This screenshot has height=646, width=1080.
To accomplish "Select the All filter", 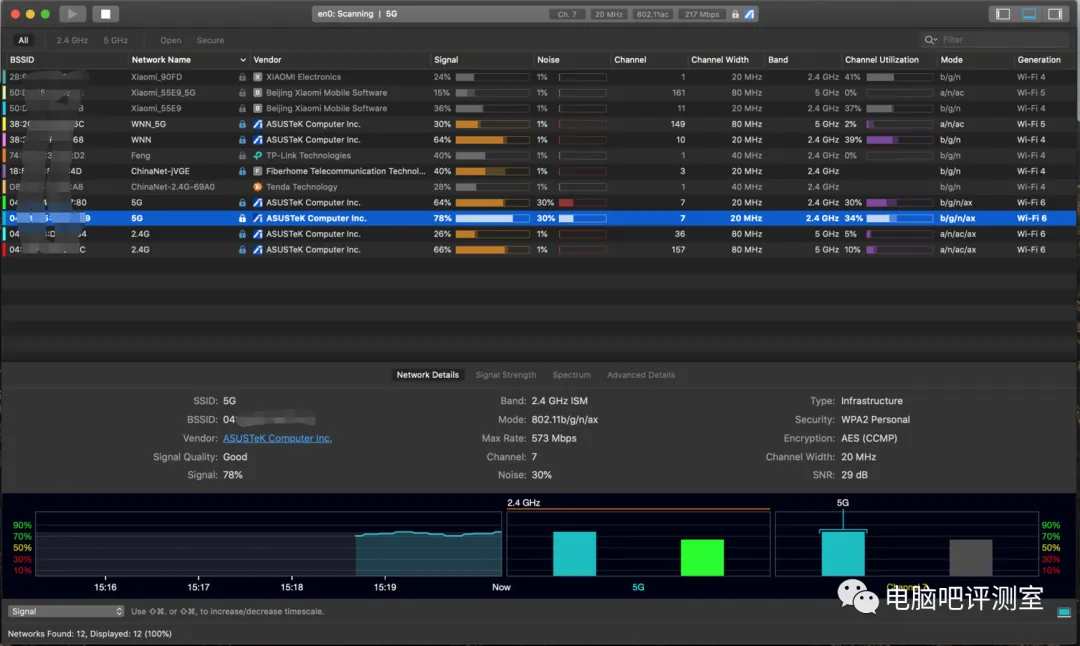I will point(23,41).
